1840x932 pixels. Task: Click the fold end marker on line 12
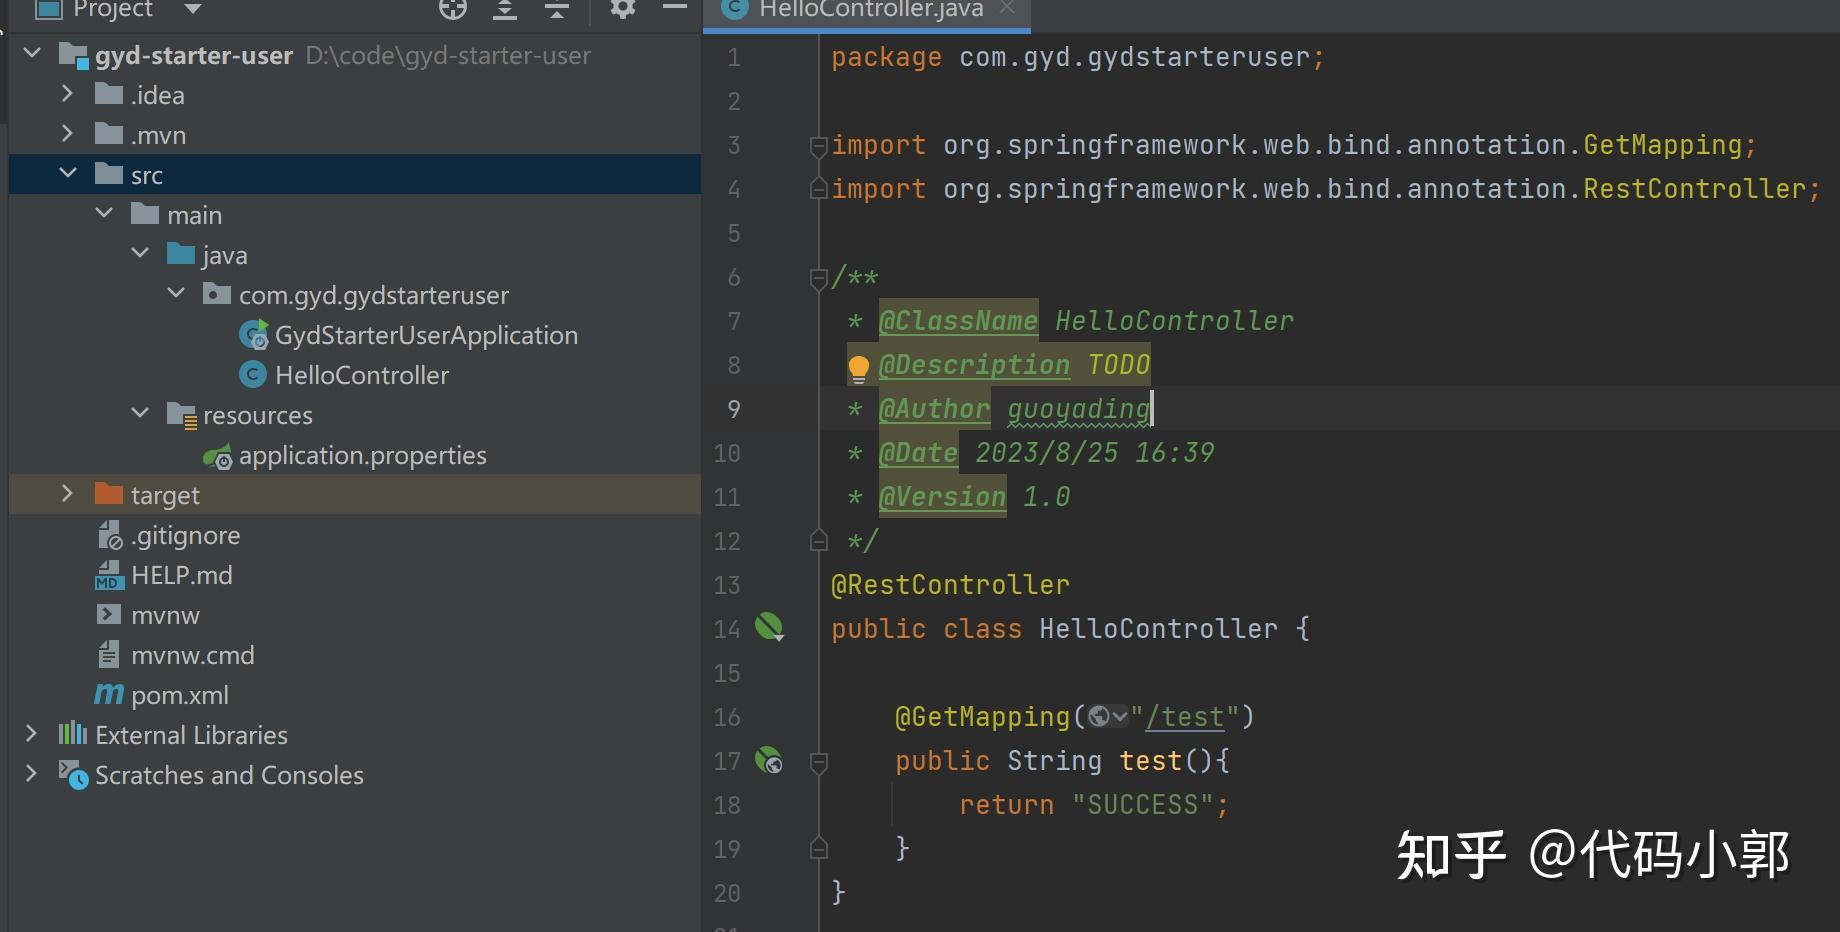click(x=818, y=541)
